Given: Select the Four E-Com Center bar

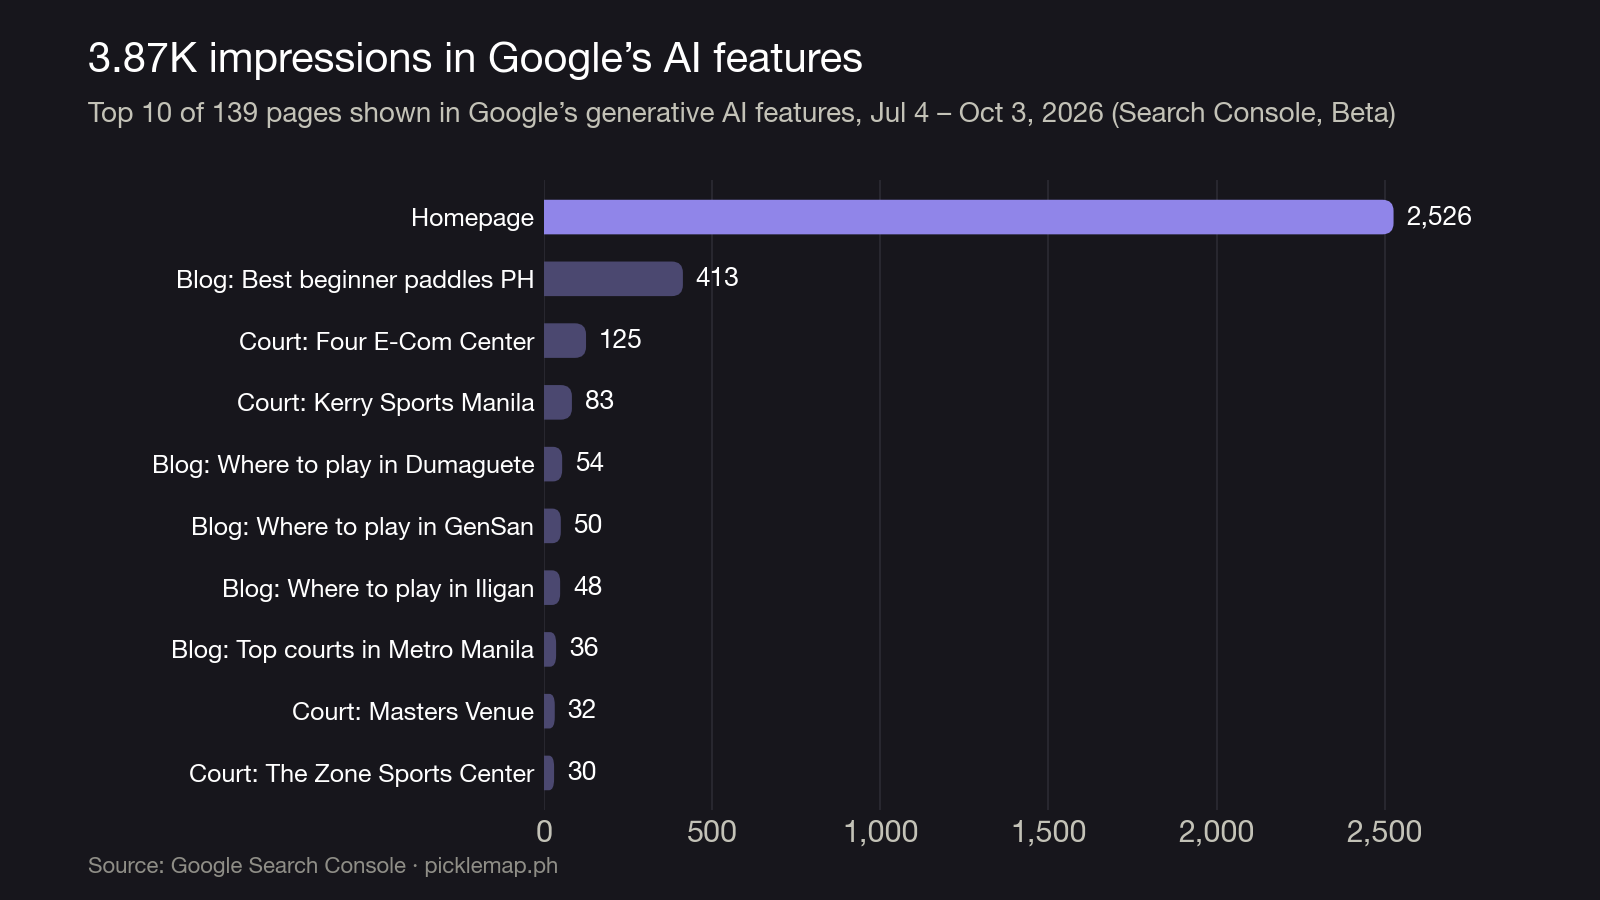Looking at the screenshot, I should coord(565,341).
